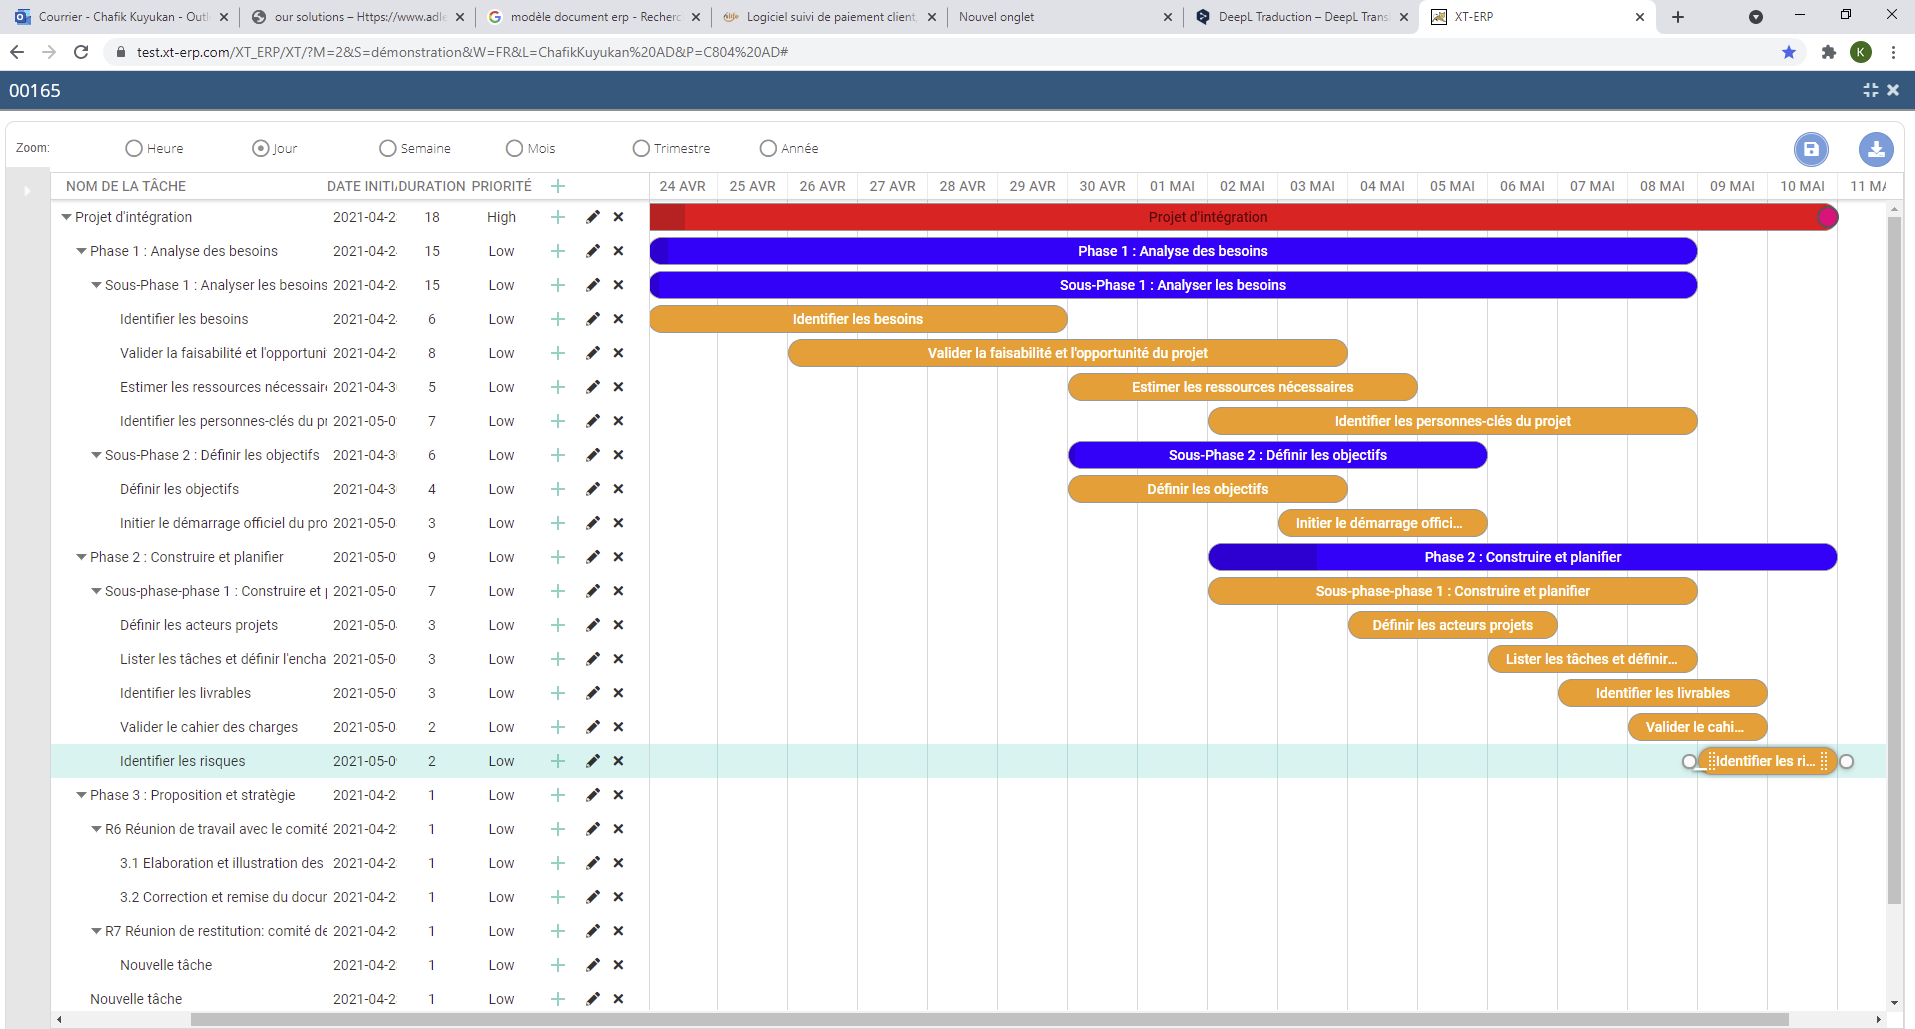Collapse Sous-phase-phase 1 : Construire et planifier
Screen dimensions: 1915x1029
pyautogui.click(x=96, y=591)
